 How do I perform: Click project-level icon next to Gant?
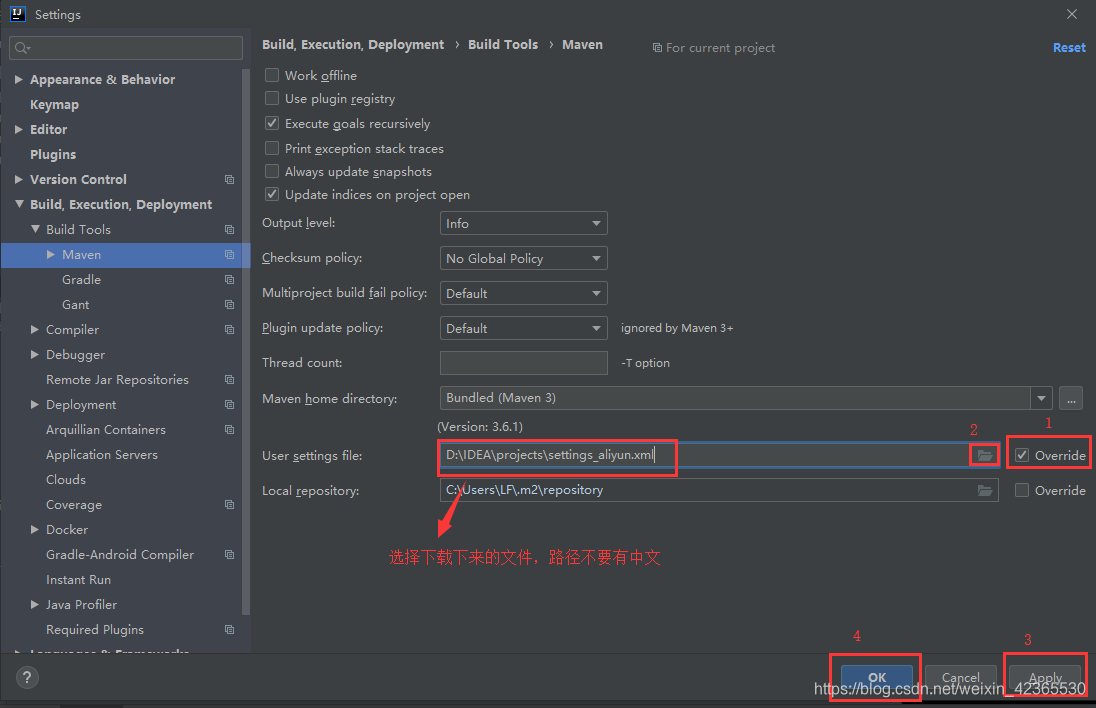coord(229,305)
